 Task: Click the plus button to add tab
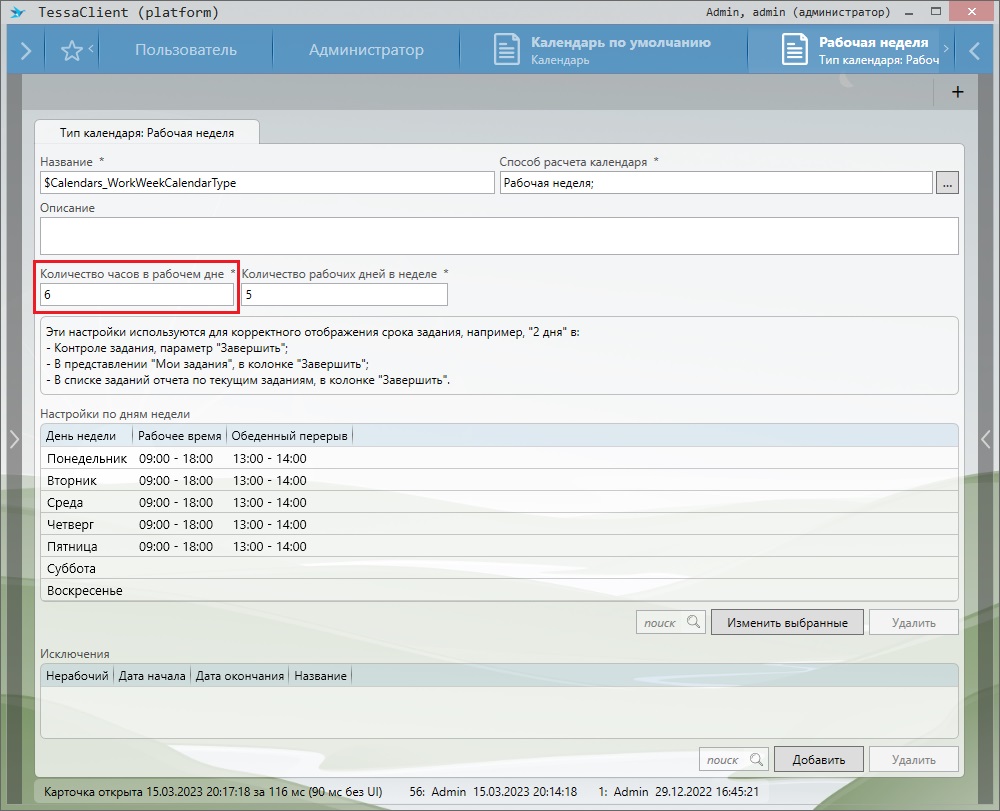[x=957, y=92]
